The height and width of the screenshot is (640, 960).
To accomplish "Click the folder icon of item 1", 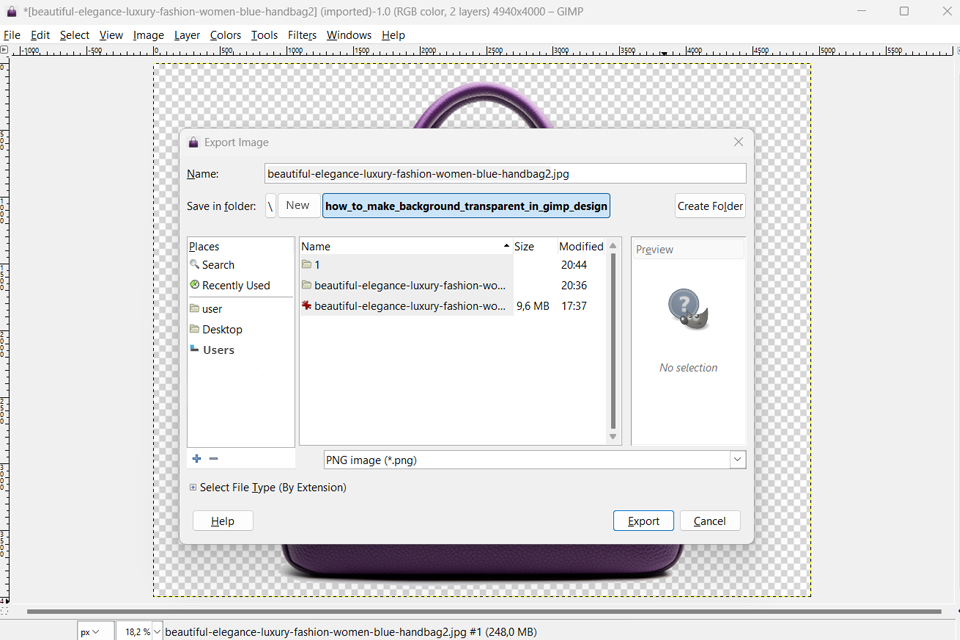I will click(x=307, y=264).
